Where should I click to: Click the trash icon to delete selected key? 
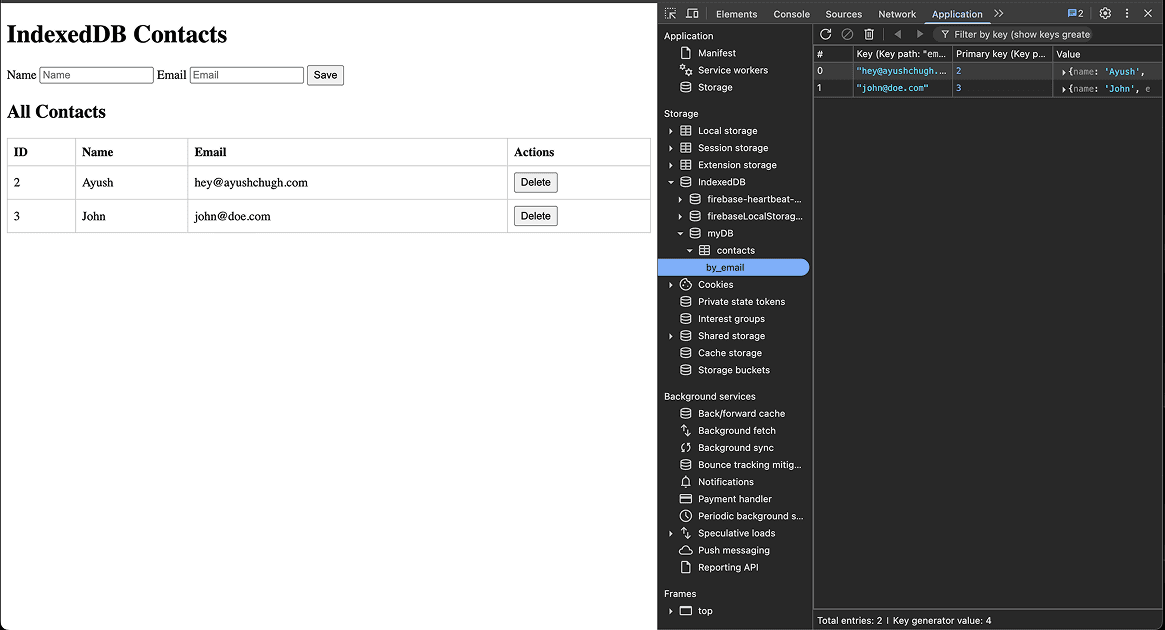(x=868, y=34)
